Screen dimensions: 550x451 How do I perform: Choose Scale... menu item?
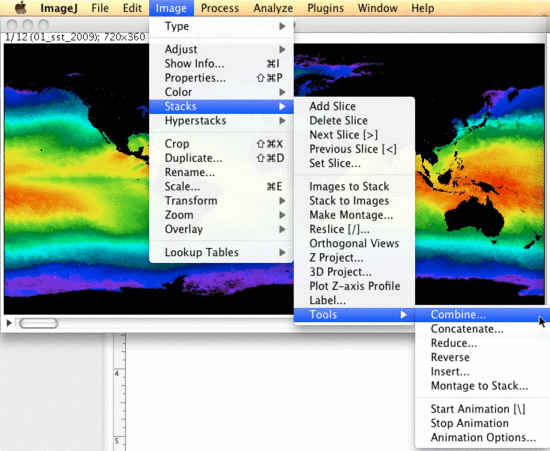tap(221, 187)
